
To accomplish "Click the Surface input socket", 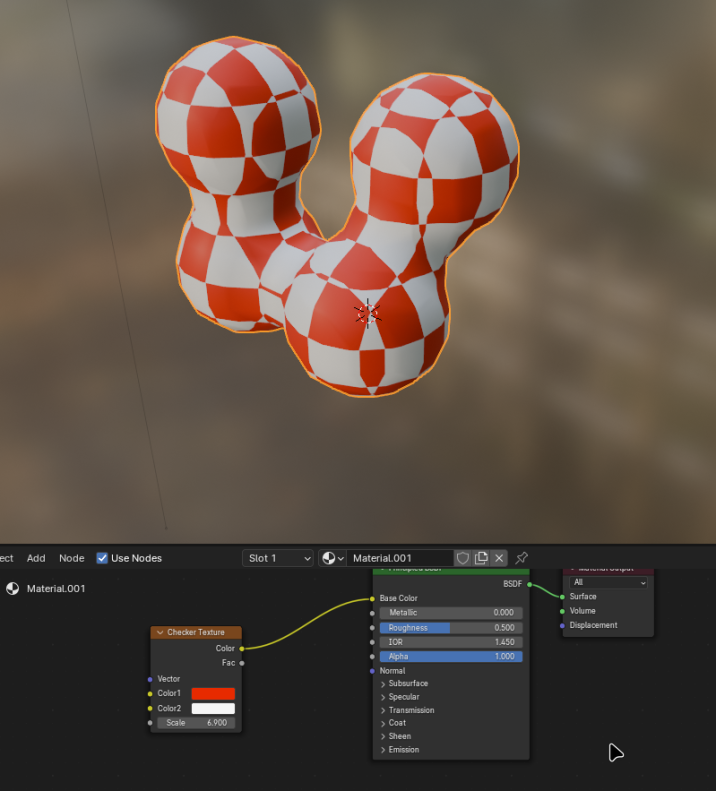I will point(562,597).
